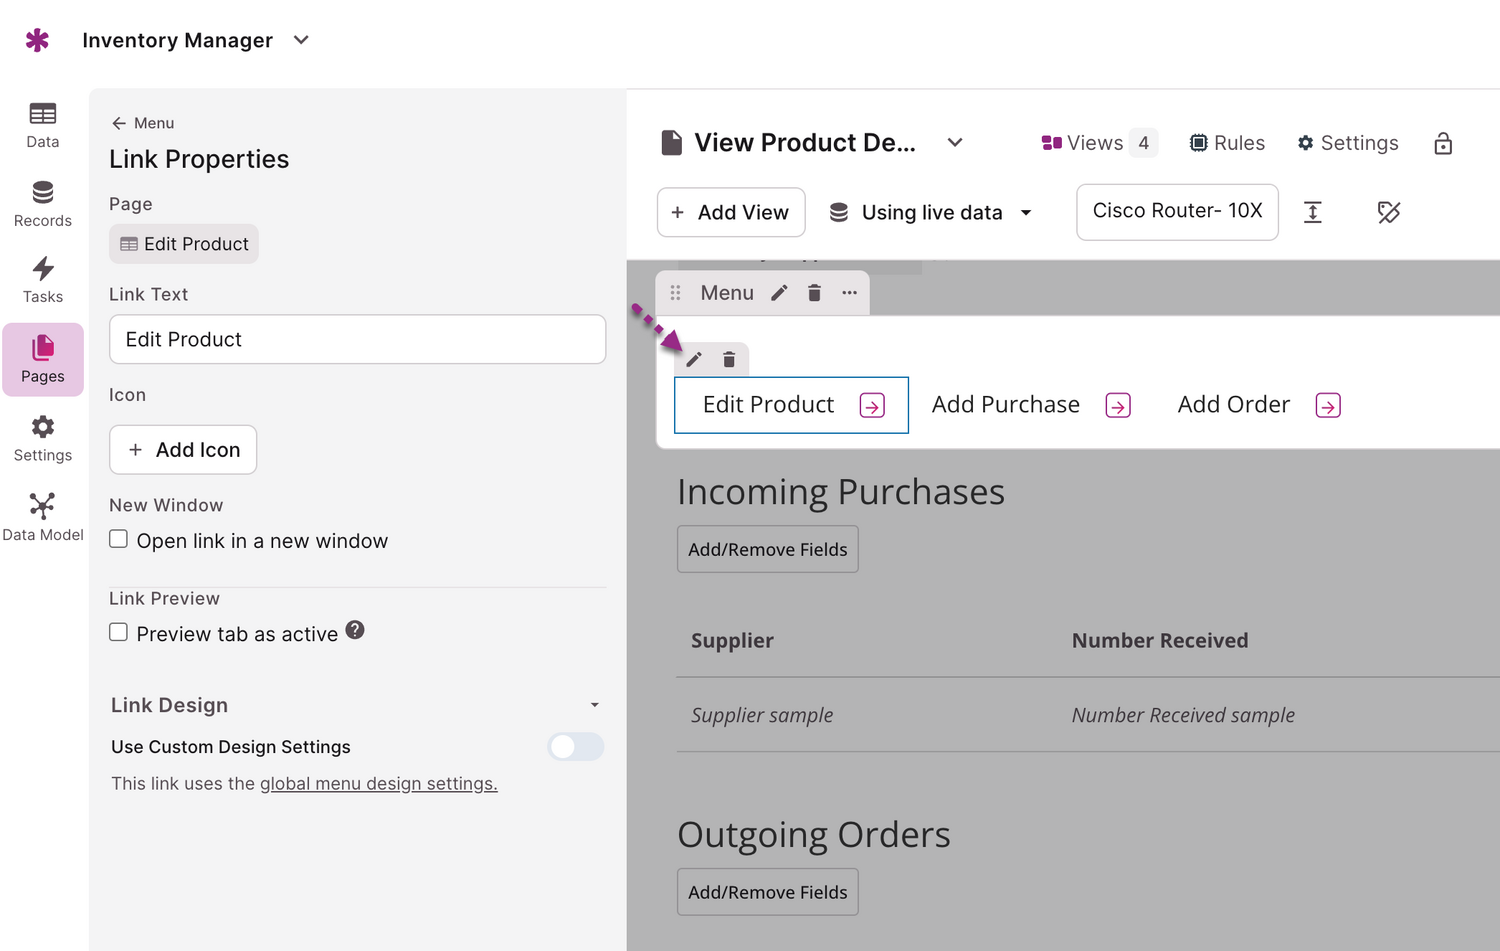Collapse the Link Design section
Screen dimensions: 1500x951
pyautogui.click(x=594, y=705)
